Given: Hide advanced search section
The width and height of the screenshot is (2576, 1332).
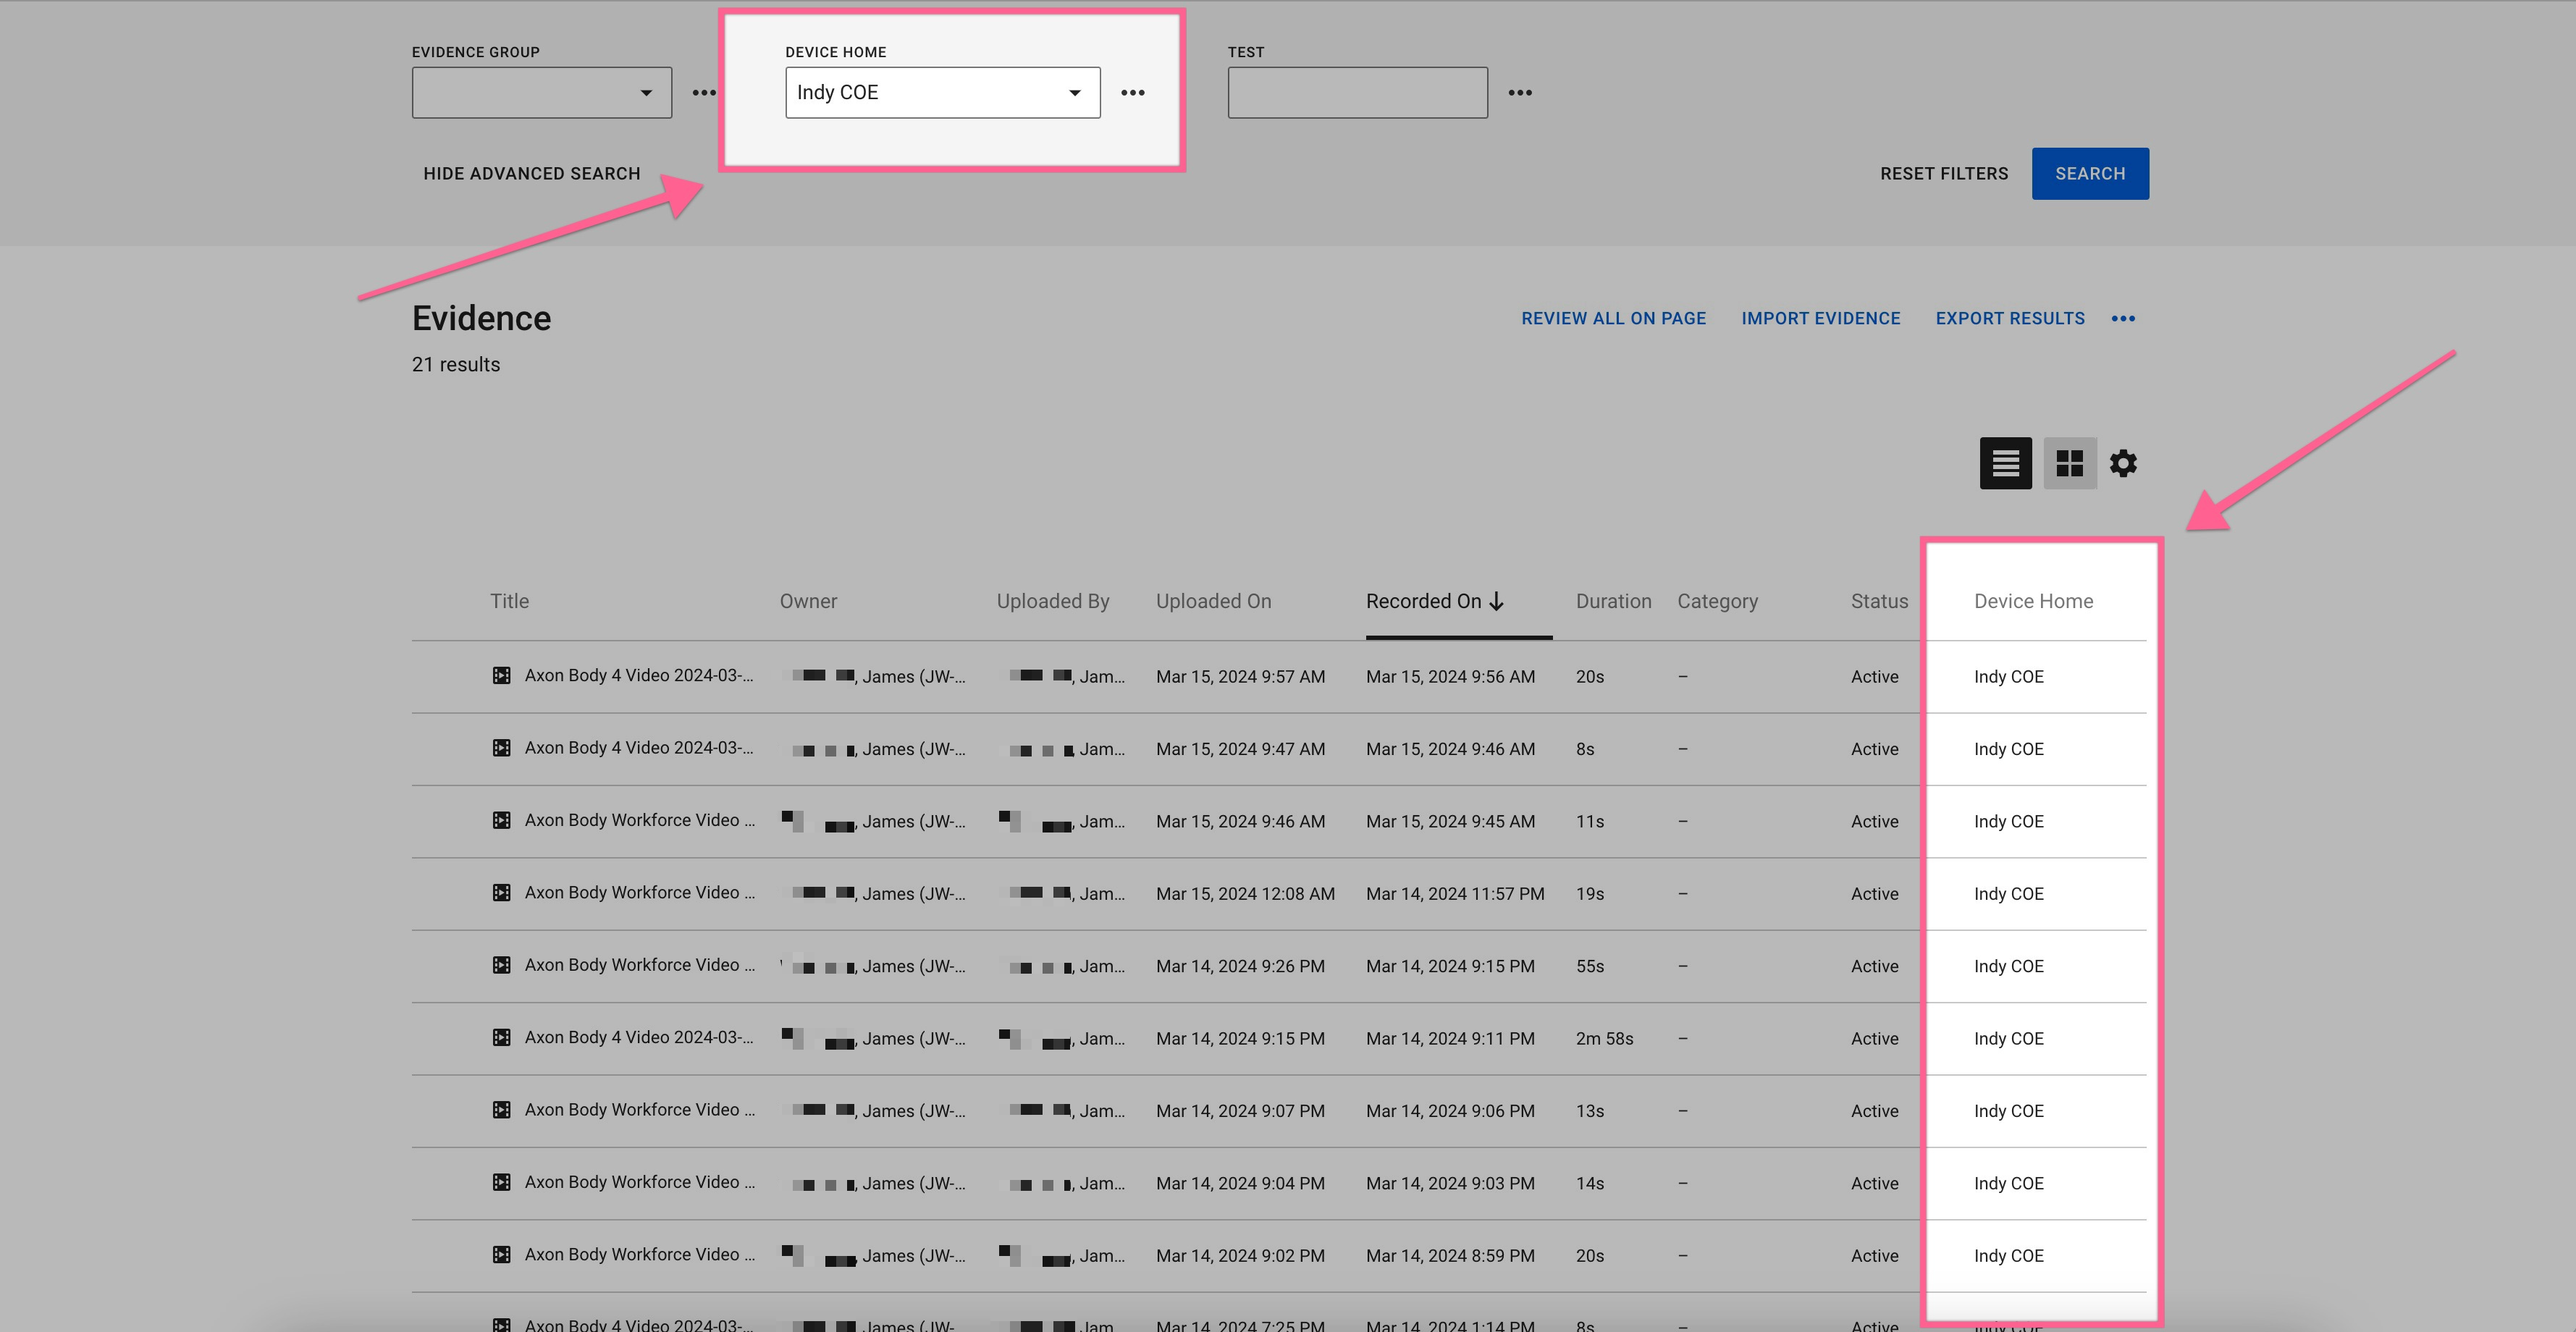Looking at the screenshot, I should pos(531,174).
